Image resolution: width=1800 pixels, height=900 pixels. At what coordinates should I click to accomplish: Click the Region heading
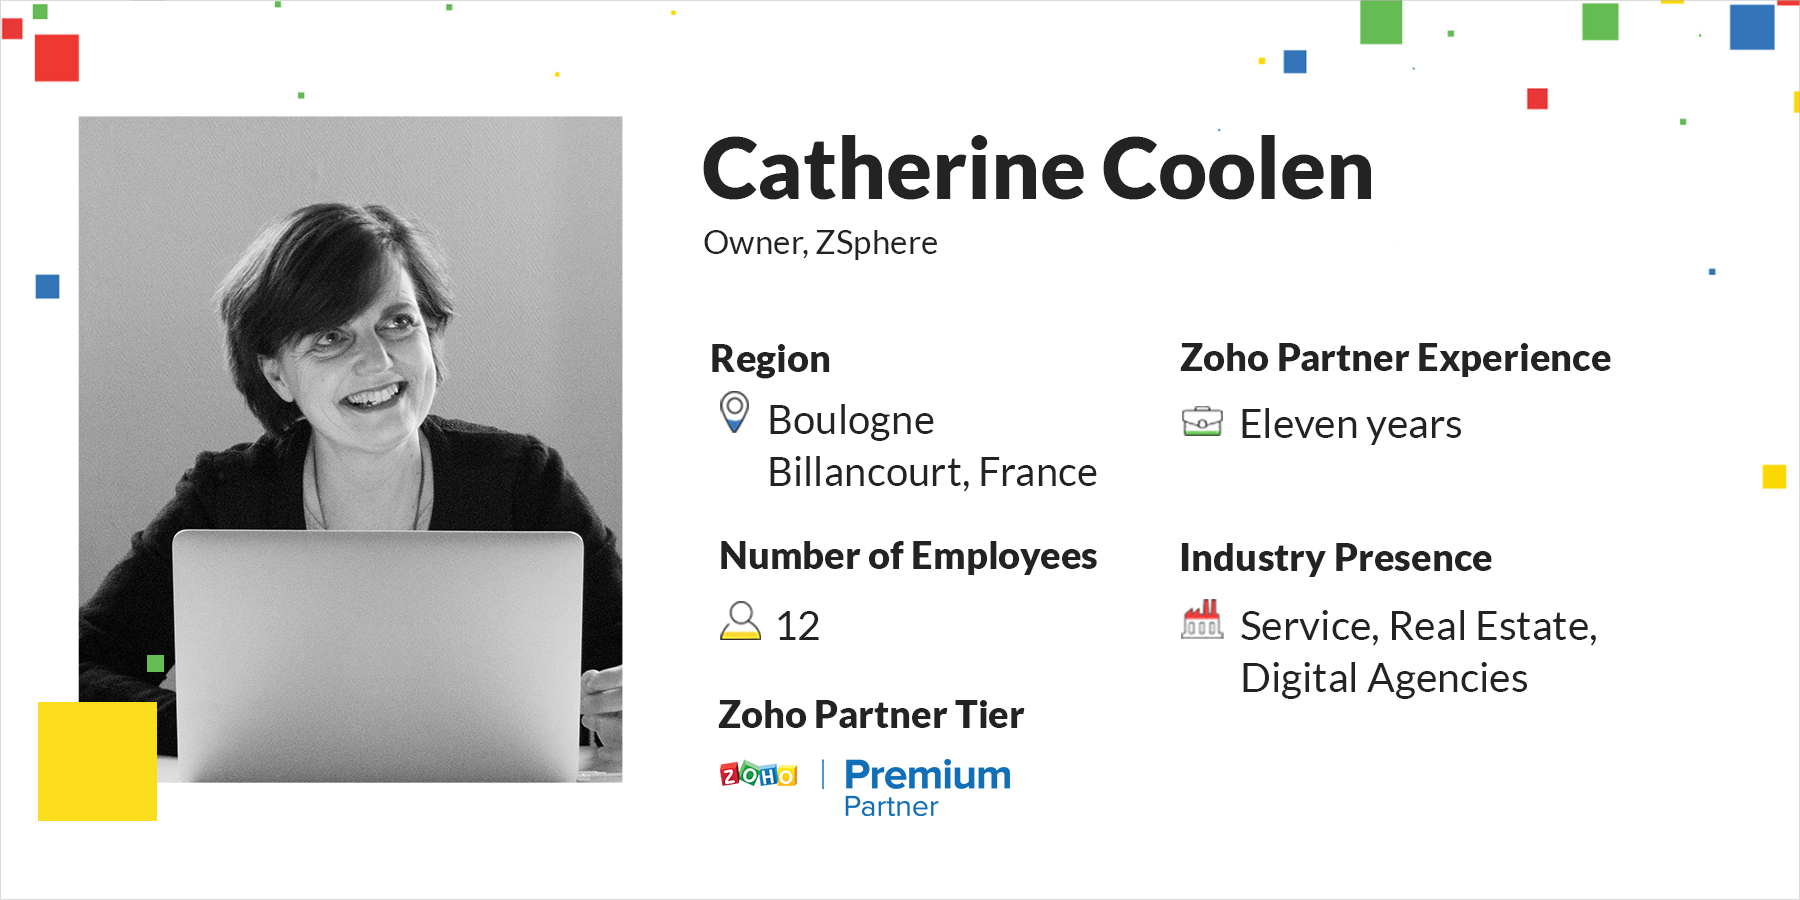point(770,359)
